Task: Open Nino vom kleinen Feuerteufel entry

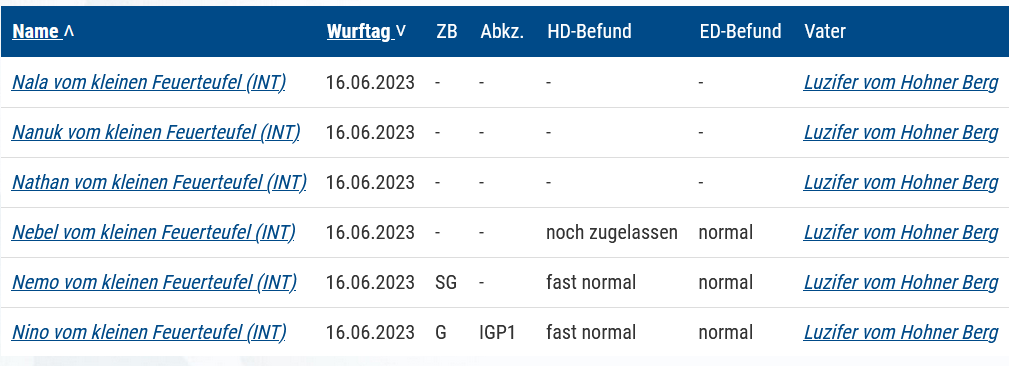Action: (149, 333)
